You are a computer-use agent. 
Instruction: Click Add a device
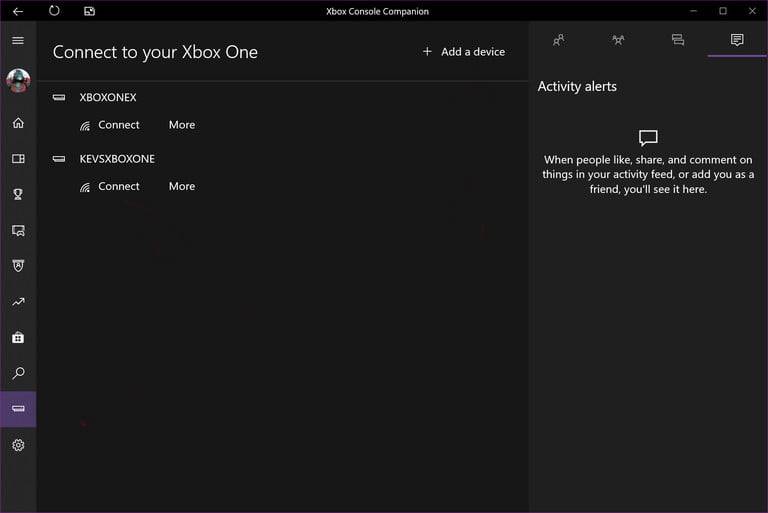click(464, 52)
